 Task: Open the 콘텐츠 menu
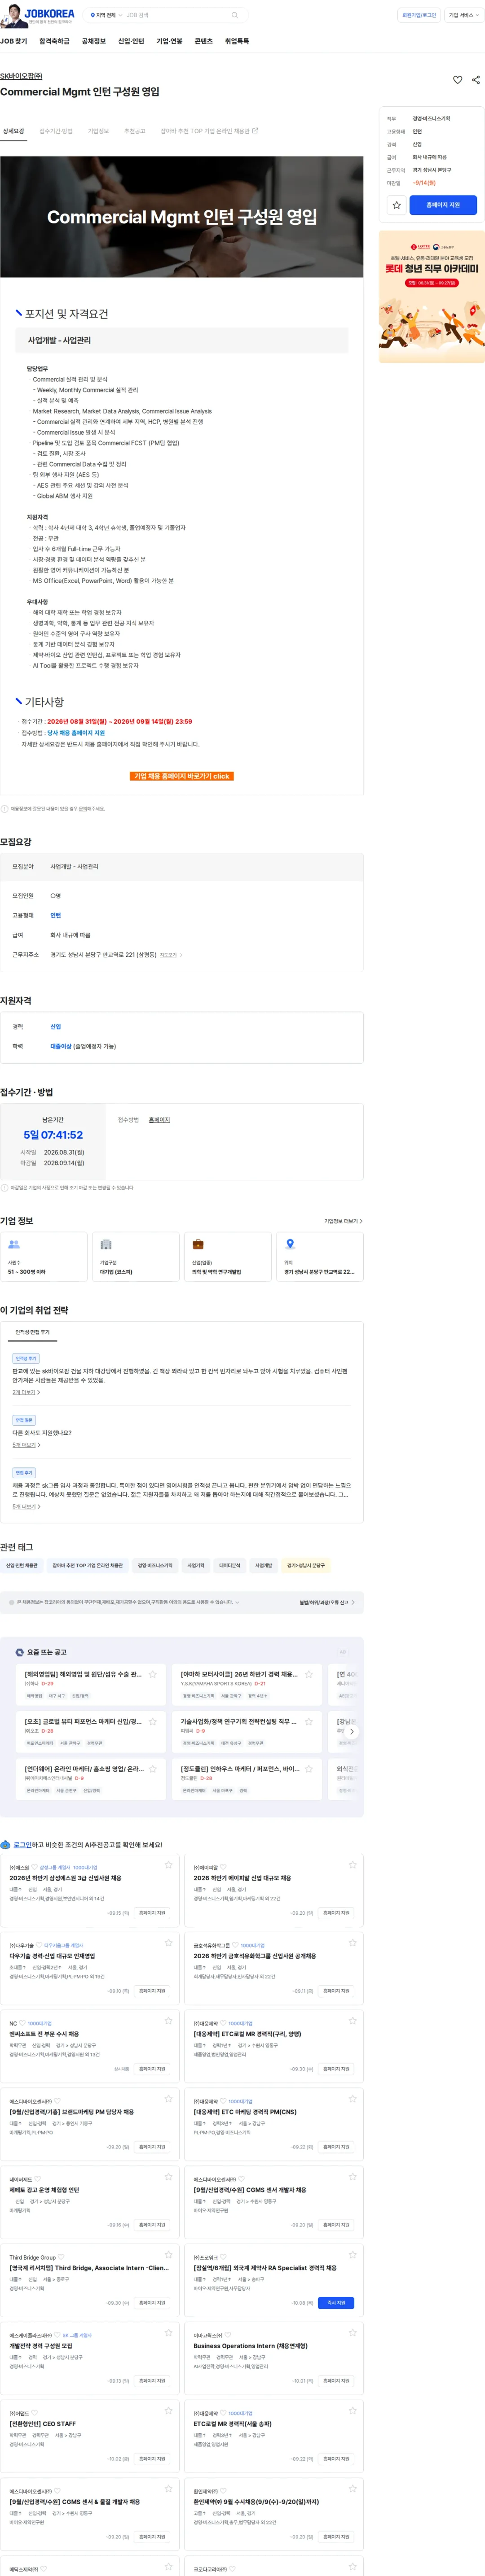pos(203,41)
